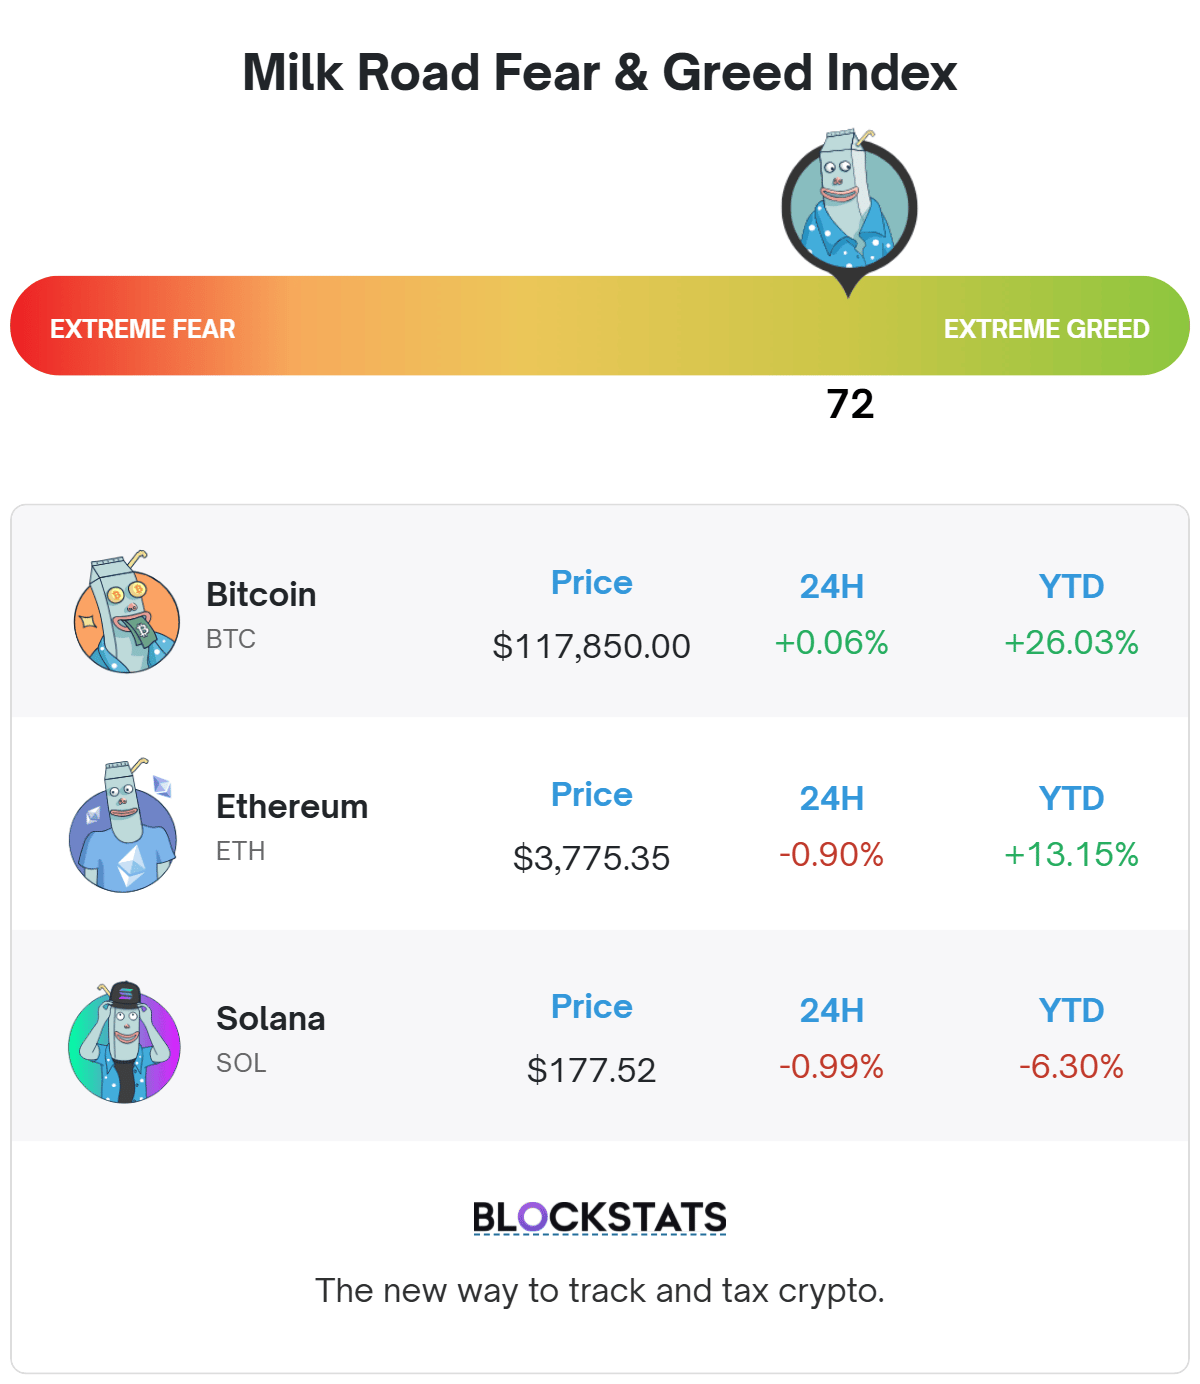
Task: Click the Solana name label
Action: coord(271,1018)
